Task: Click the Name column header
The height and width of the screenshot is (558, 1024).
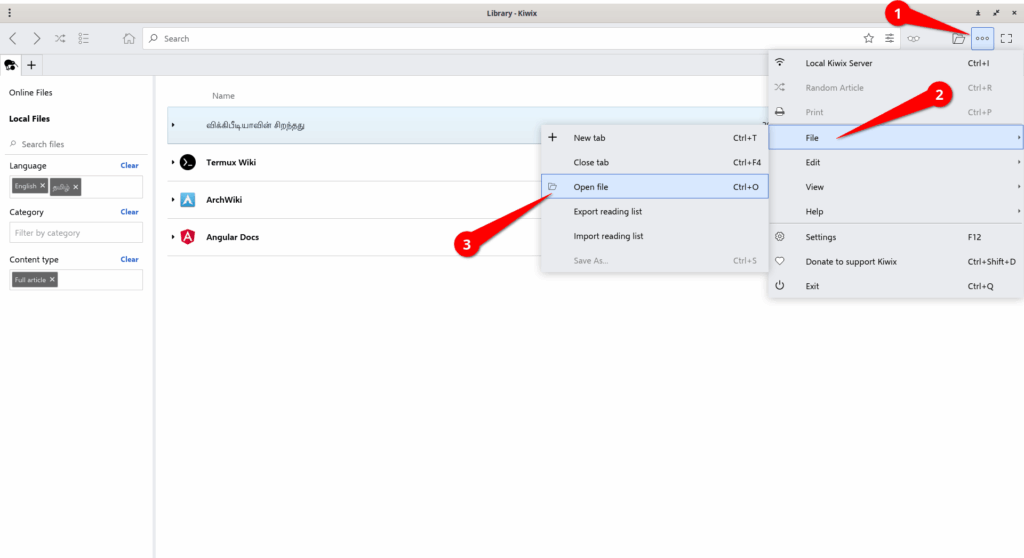Action: pos(223,95)
